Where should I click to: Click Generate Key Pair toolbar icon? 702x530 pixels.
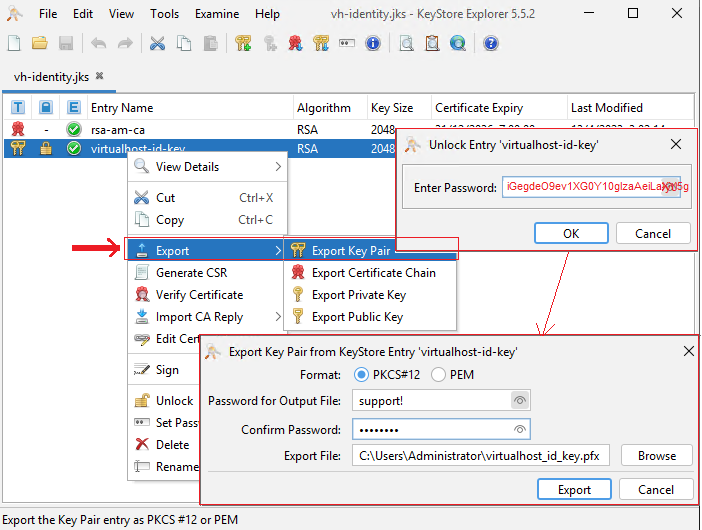coord(244,43)
